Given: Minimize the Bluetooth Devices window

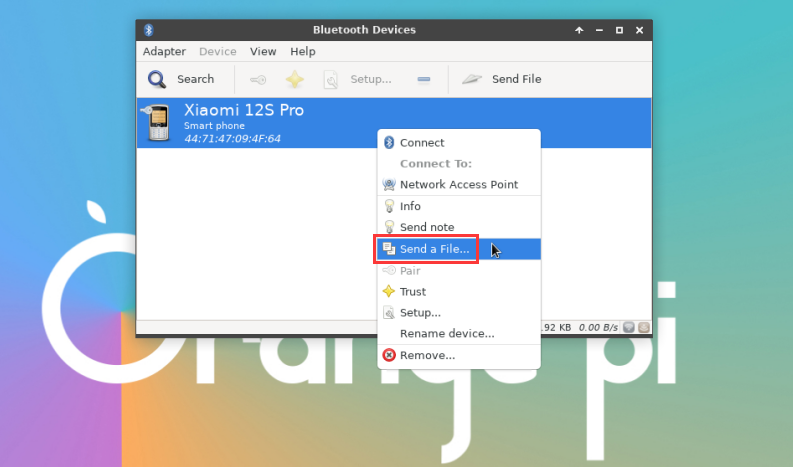Looking at the screenshot, I should (599, 30).
